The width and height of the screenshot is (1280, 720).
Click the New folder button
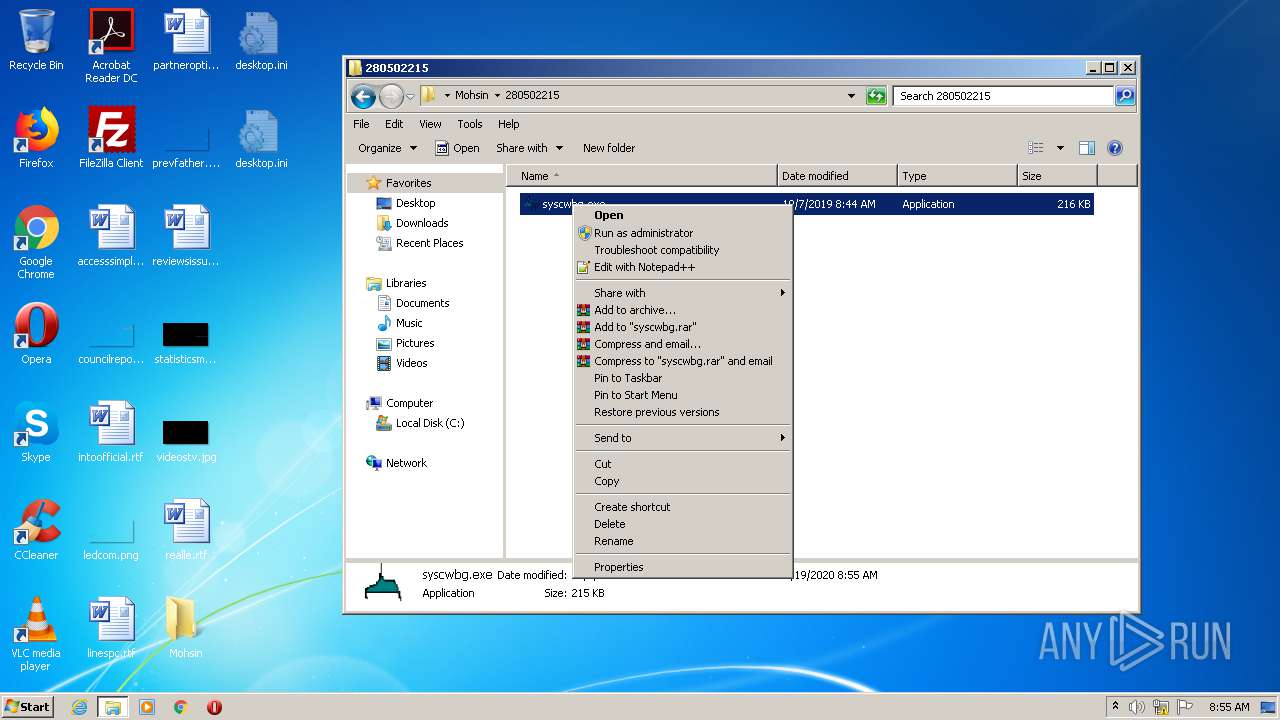(609, 148)
